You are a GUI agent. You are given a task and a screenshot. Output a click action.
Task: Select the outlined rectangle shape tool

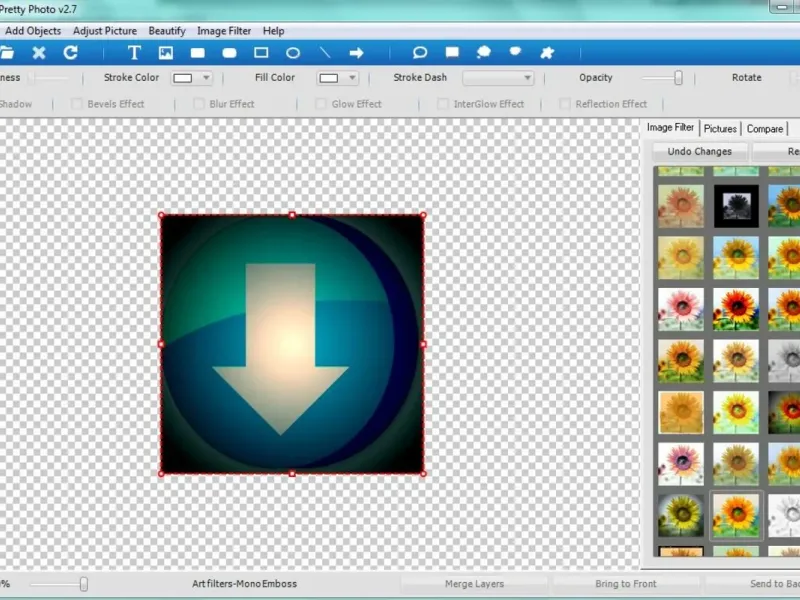261,53
